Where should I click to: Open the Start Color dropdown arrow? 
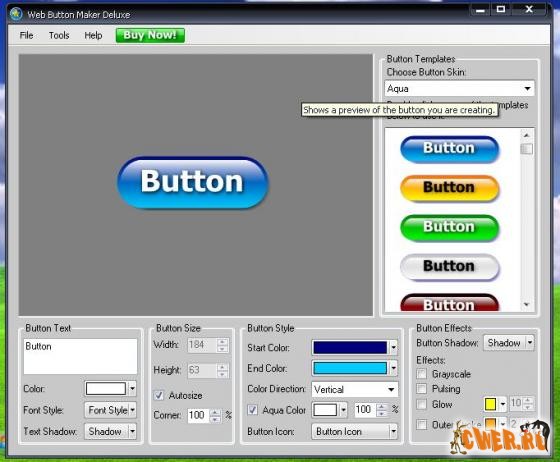pyautogui.click(x=393, y=347)
